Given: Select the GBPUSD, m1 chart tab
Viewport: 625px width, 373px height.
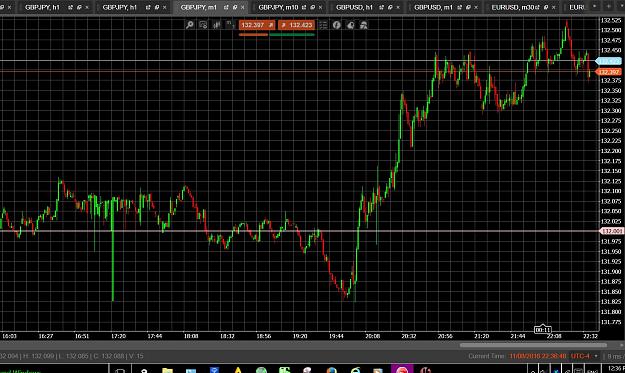Looking at the screenshot, I should click(x=433, y=7).
